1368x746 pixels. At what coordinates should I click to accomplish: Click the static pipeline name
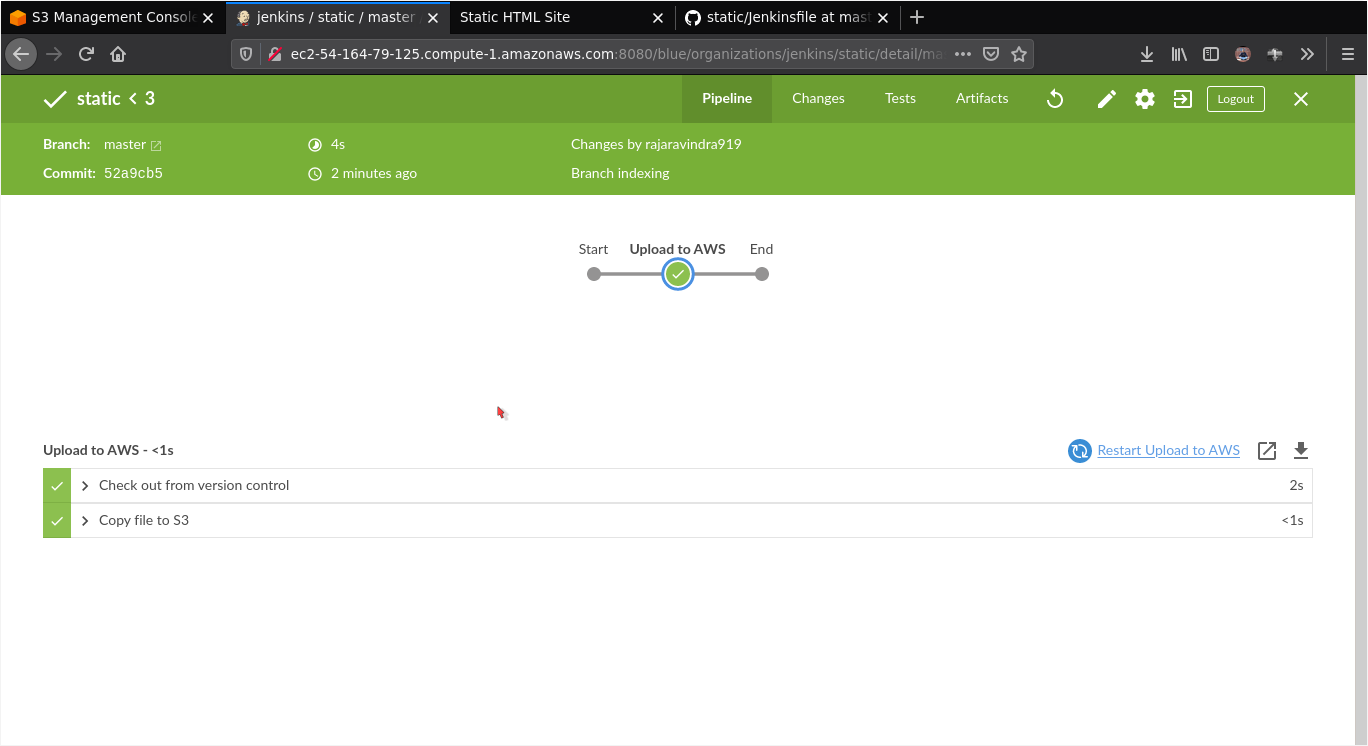click(99, 98)
